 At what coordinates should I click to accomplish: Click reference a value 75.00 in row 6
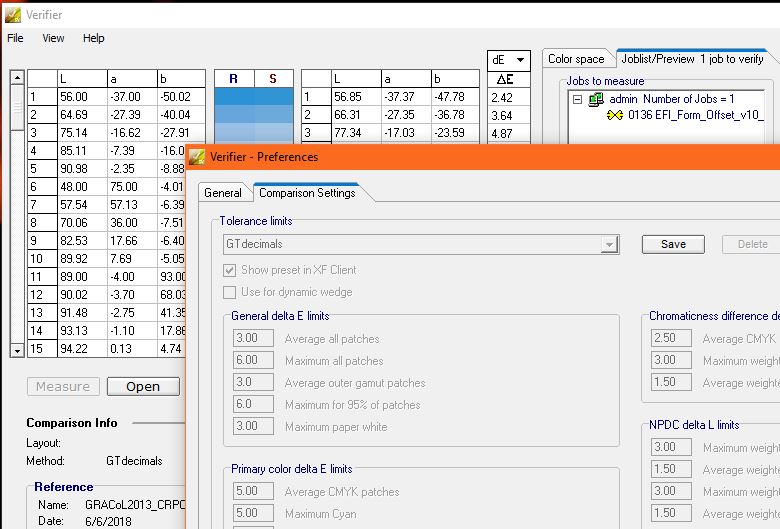pyautogui.click(x=132, y=187)
